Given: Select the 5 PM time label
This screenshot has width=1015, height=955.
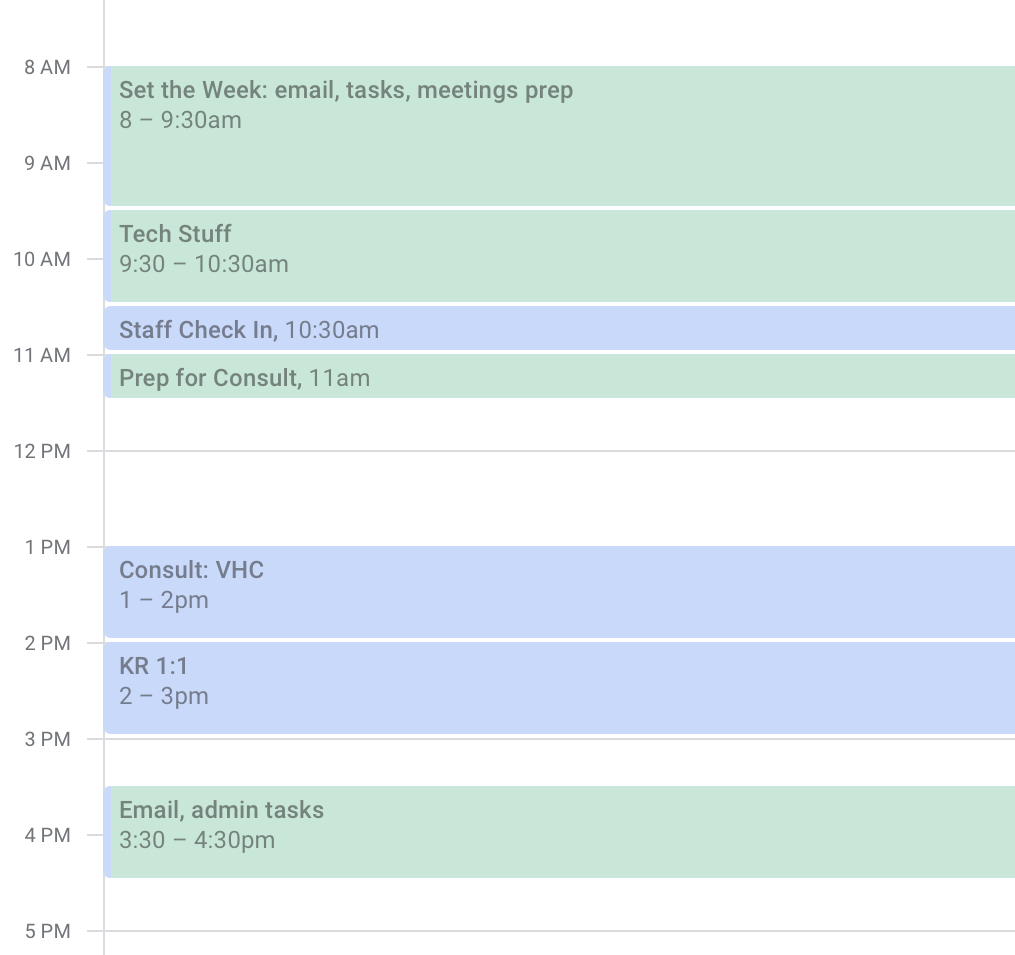Looking at the screenshot, I should 47,931.
